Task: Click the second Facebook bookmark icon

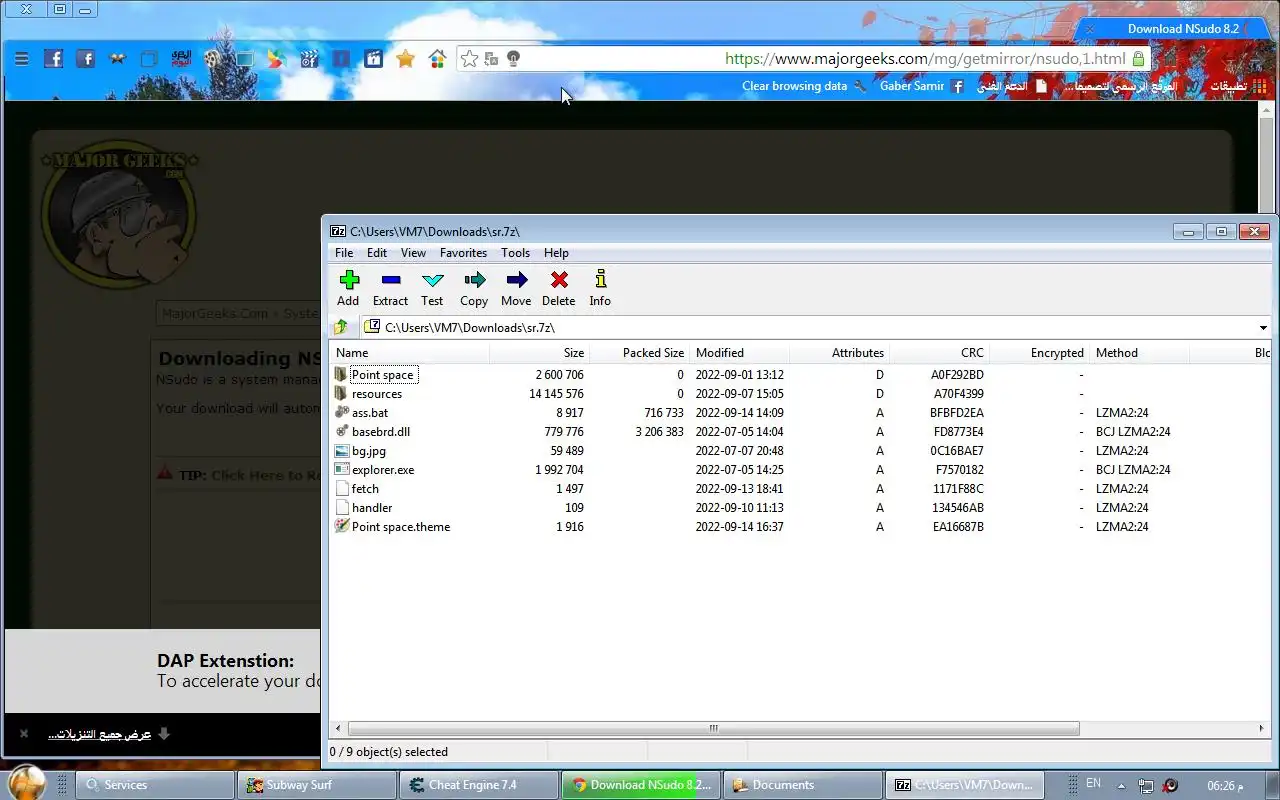Action: 85,59
